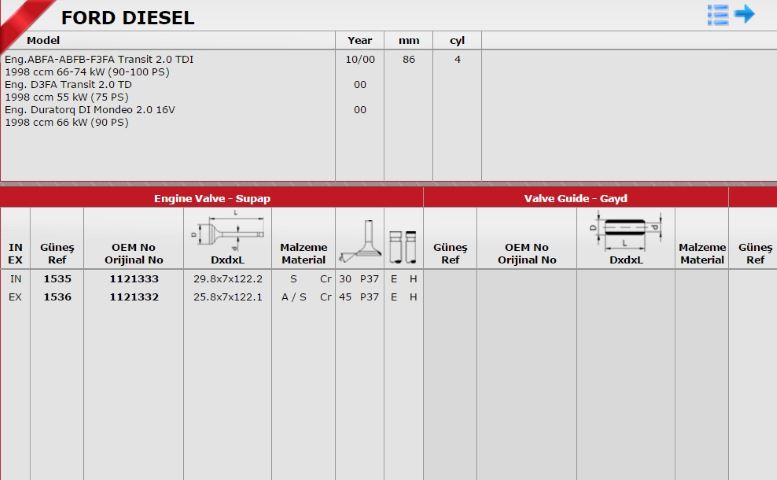Image resolution: width=777 pixels, height=480 pixels.
Task: Click the valve seat angle icon
Action: [x=360, y=242]
